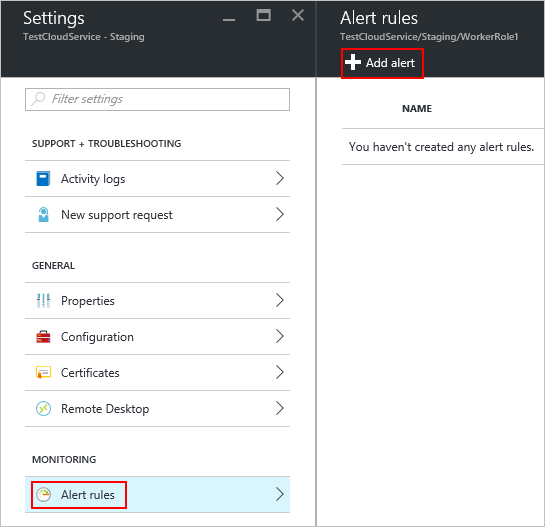Click the NAME column header
Viewport: 545px width, 527px height.
417,108
